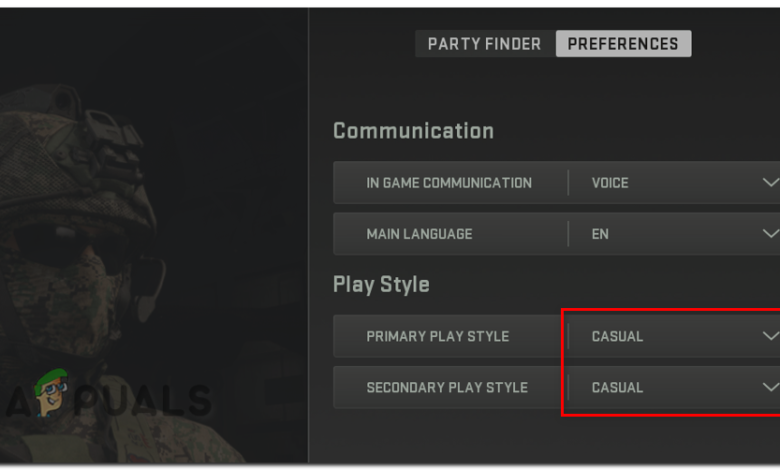Image resolution: width=780 pixels, height=470 pixels.
Task: Open the Primary Play Style chevron arrow
Action: 770,336
